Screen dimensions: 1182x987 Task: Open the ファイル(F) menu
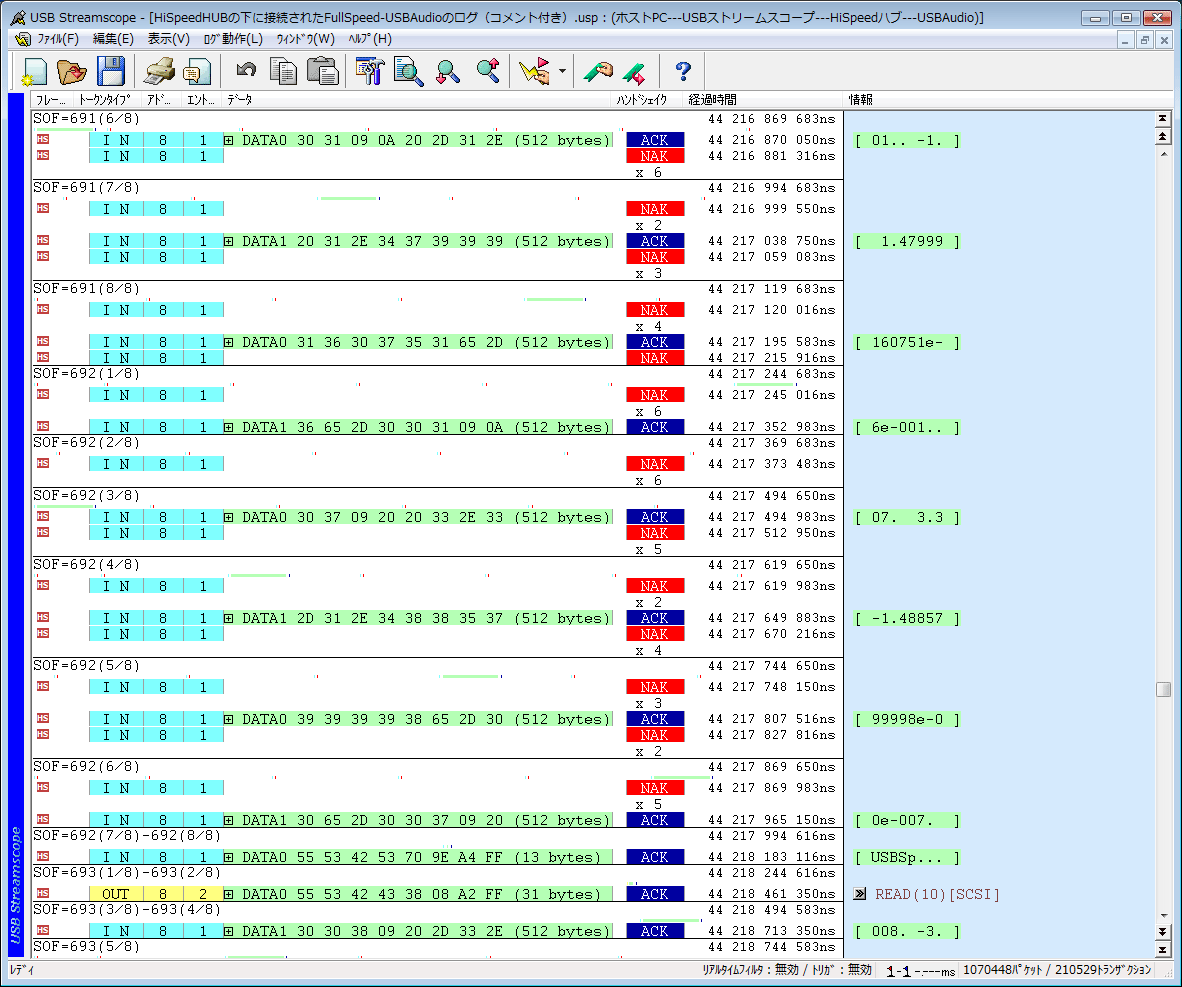pyautogui.click(x=58, y=39)
